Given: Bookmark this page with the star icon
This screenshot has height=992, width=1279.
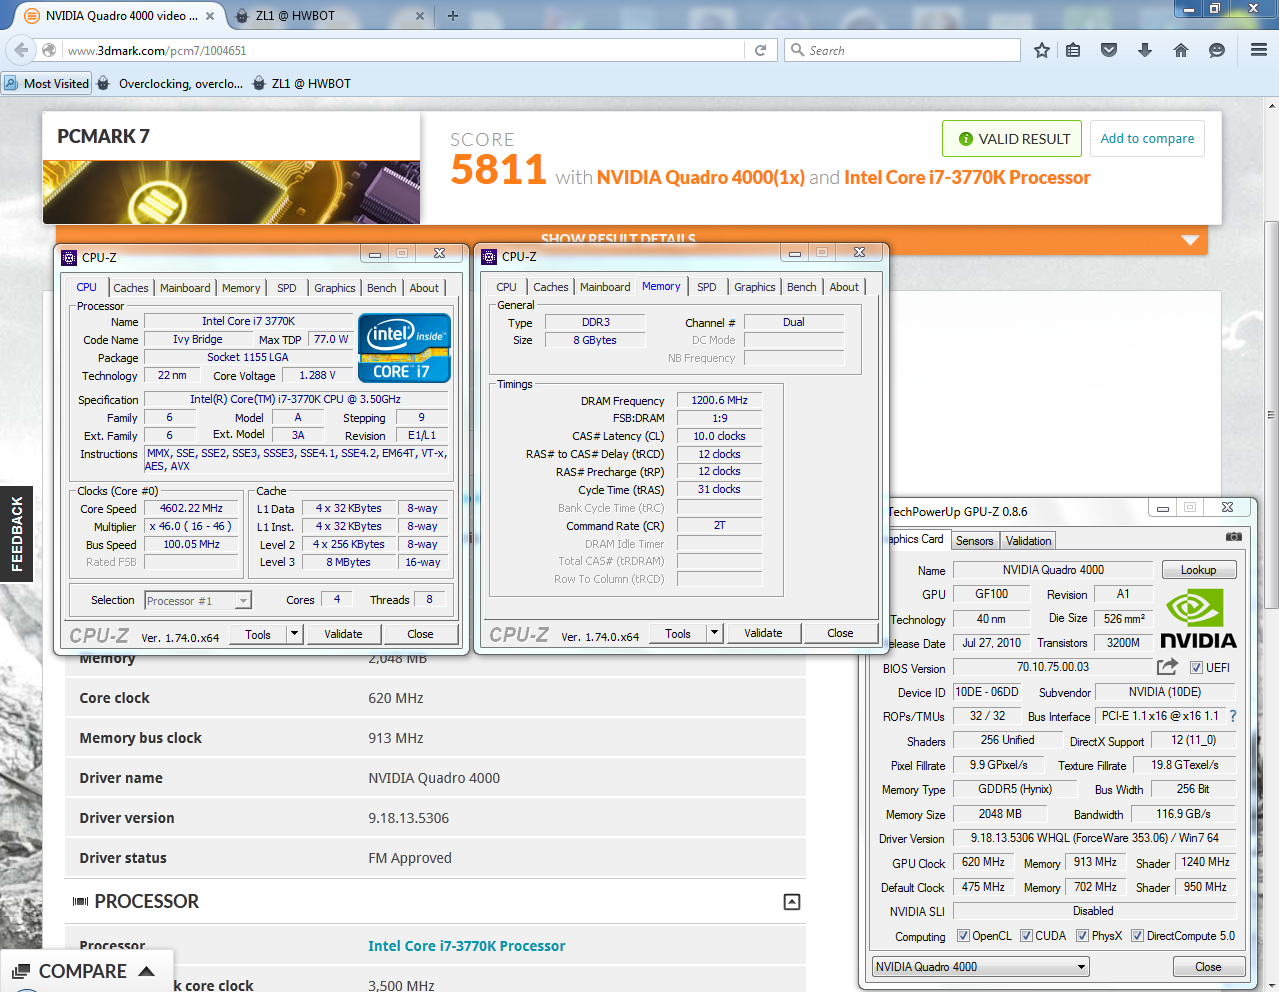Looking at the screenshot, I should 1042,50.
